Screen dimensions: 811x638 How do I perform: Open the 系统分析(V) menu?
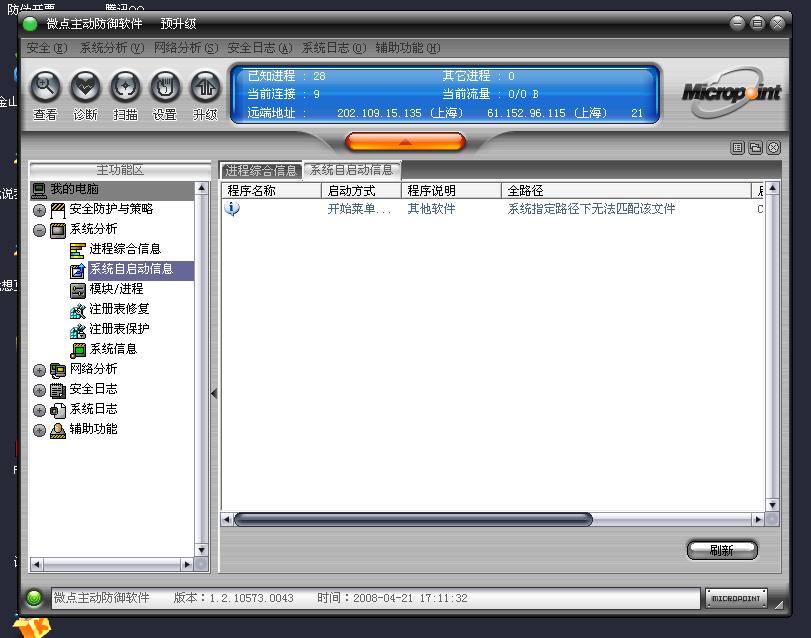tap(112, 48)
